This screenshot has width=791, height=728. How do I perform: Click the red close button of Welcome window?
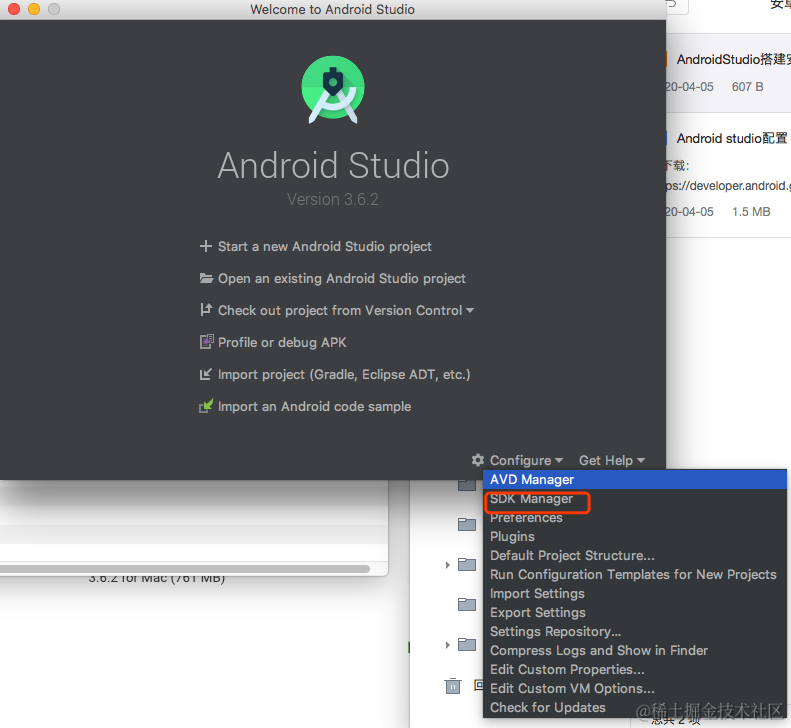coord(14,9)
